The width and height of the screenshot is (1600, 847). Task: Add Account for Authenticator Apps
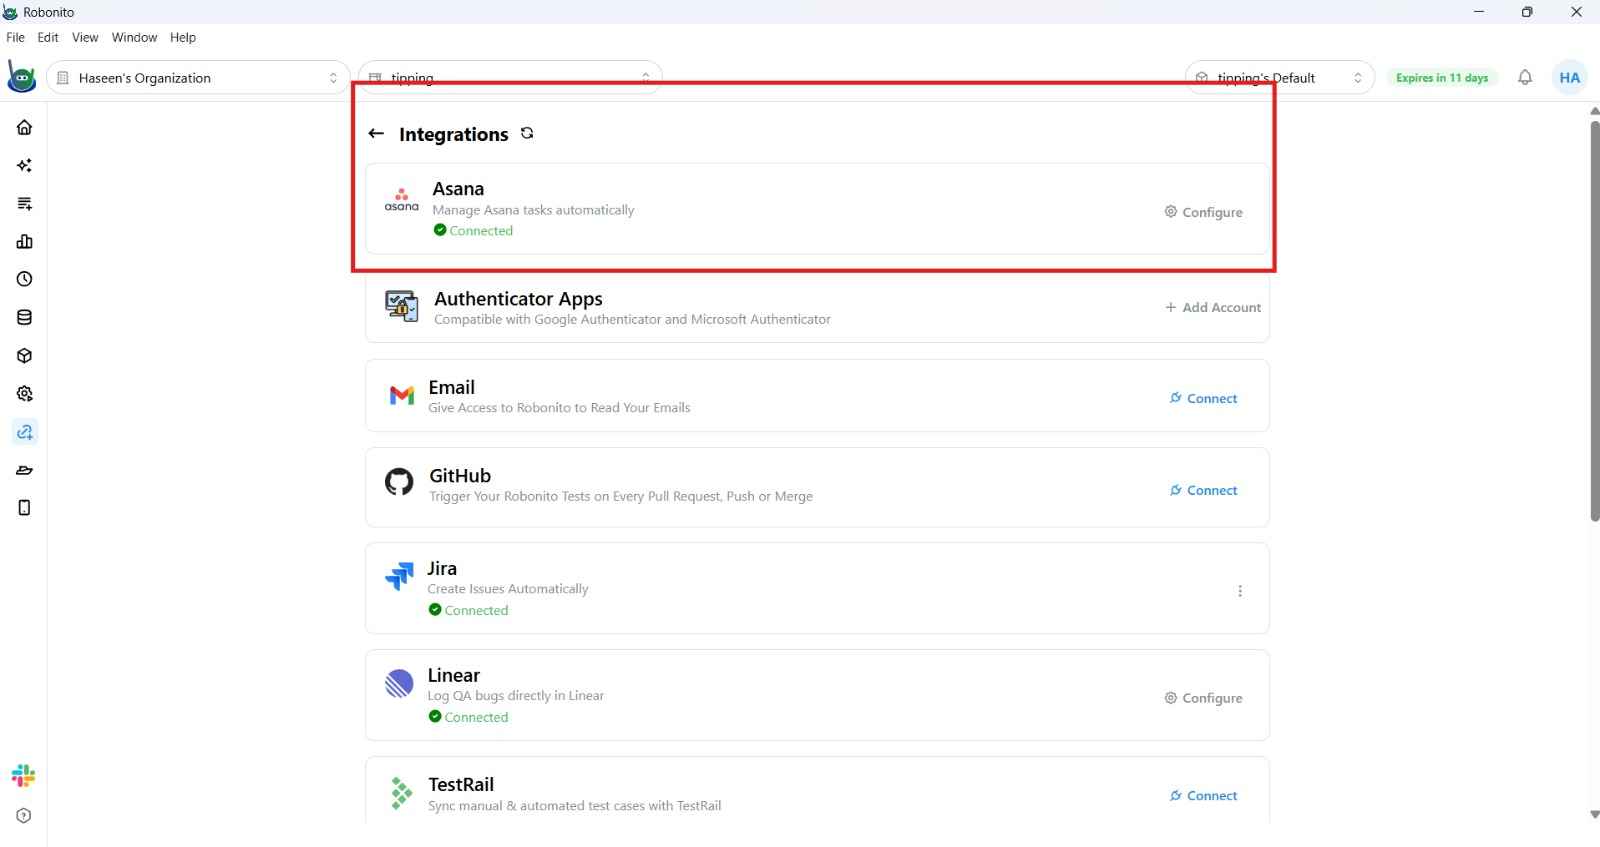1213,307
